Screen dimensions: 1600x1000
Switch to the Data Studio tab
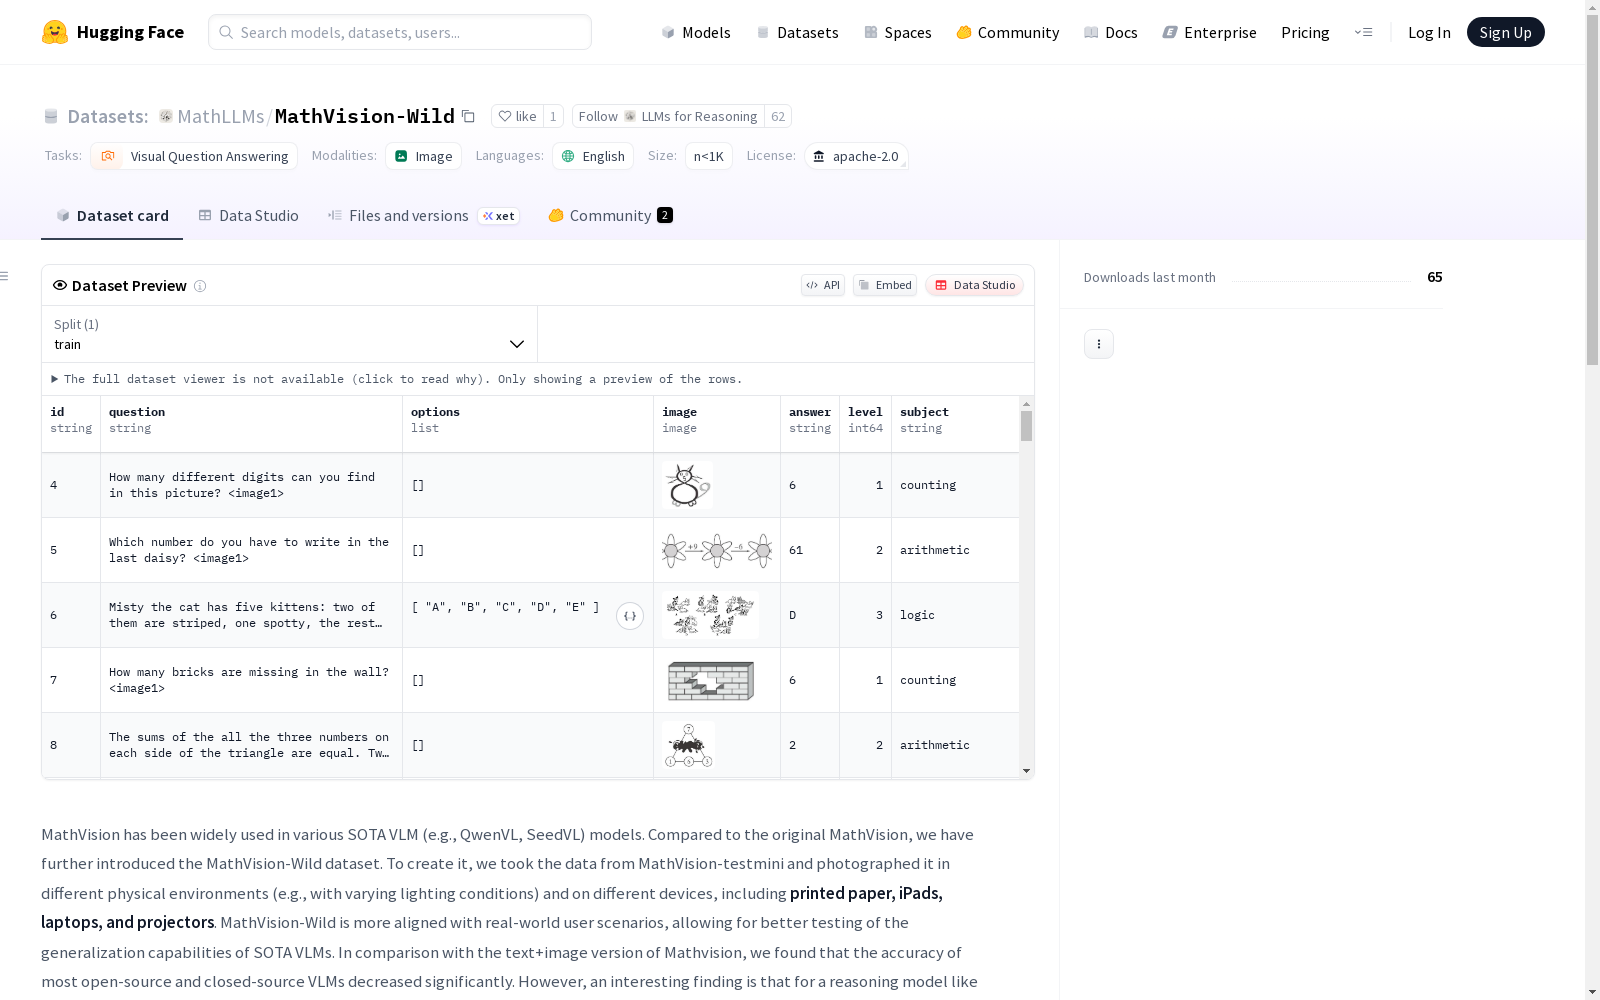pos(249,216)
